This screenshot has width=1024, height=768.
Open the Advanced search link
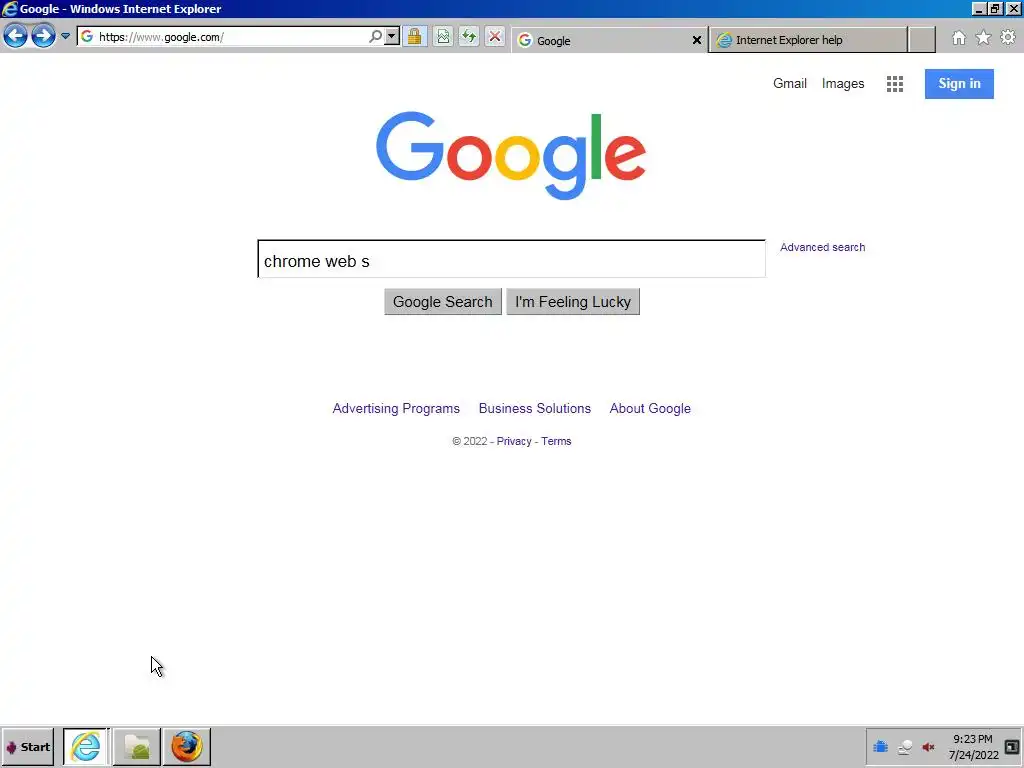822,248
